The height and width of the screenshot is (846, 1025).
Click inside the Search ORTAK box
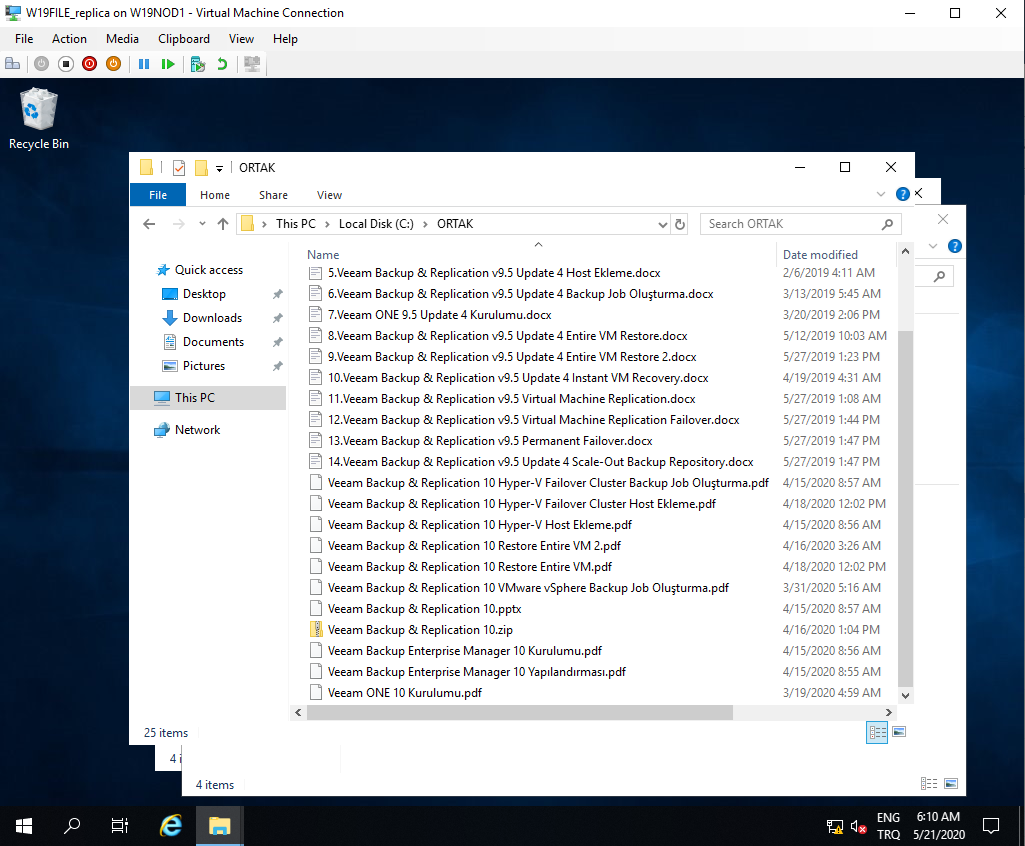click(x=800, y=224)
